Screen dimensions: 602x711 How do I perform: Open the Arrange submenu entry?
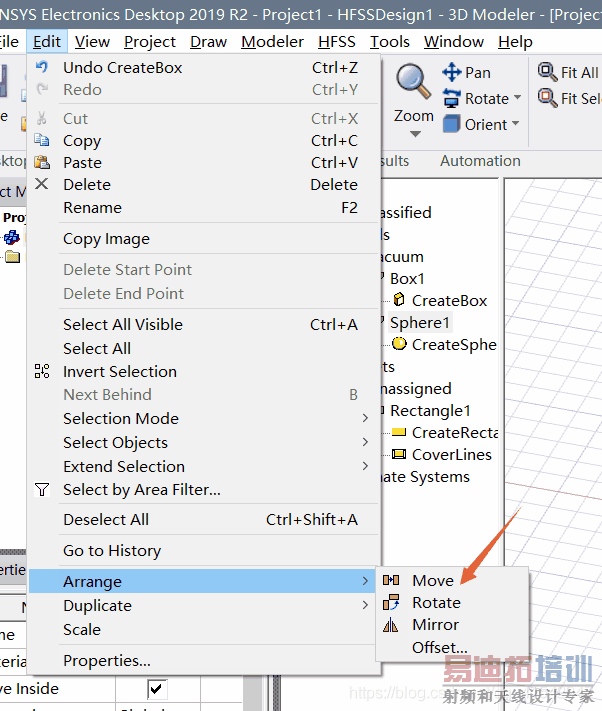click(203, 581)
